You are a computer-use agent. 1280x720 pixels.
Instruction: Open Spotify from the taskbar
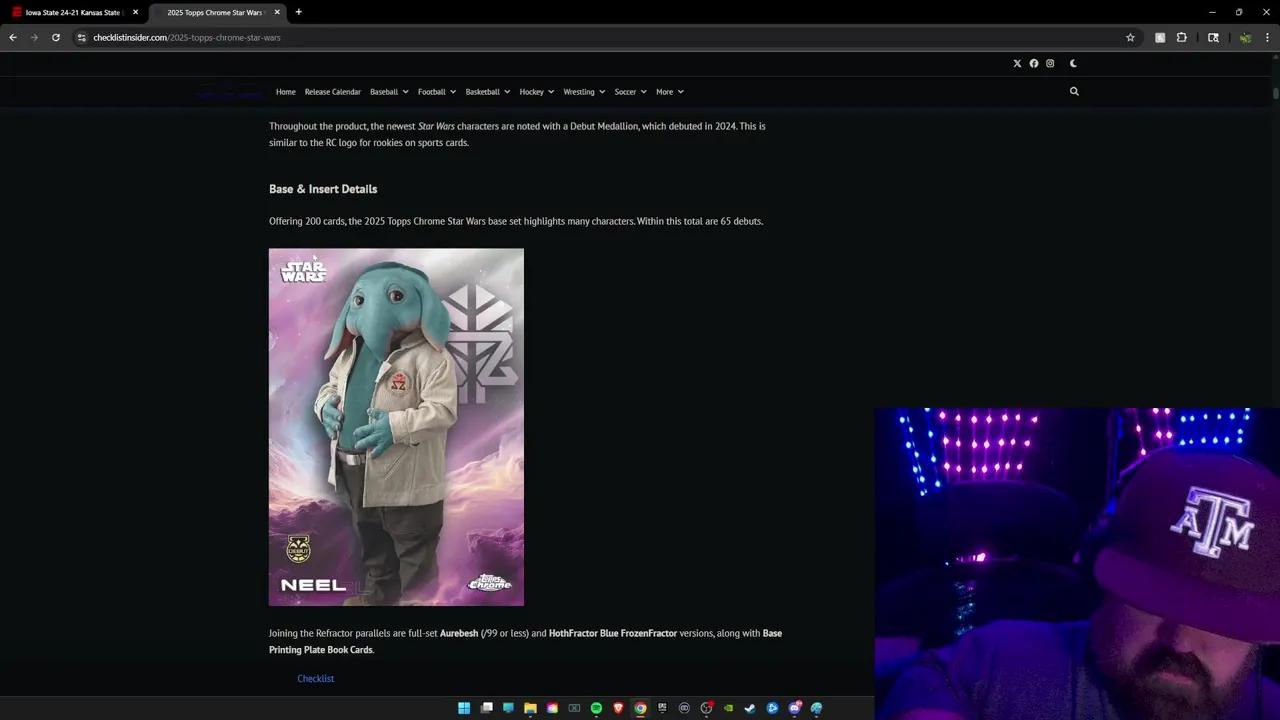(596, 708)
